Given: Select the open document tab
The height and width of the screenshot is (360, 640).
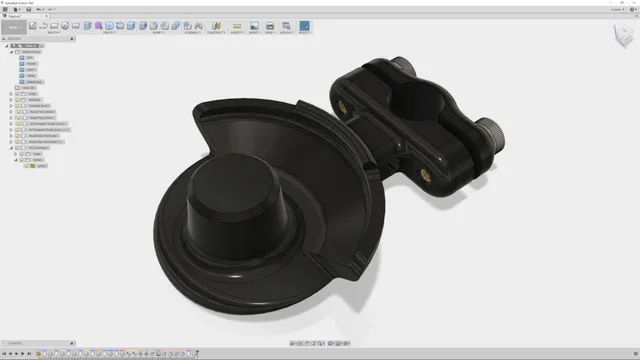Looking at the screenshot, I should pyautogui.click(x=24, y=16).
